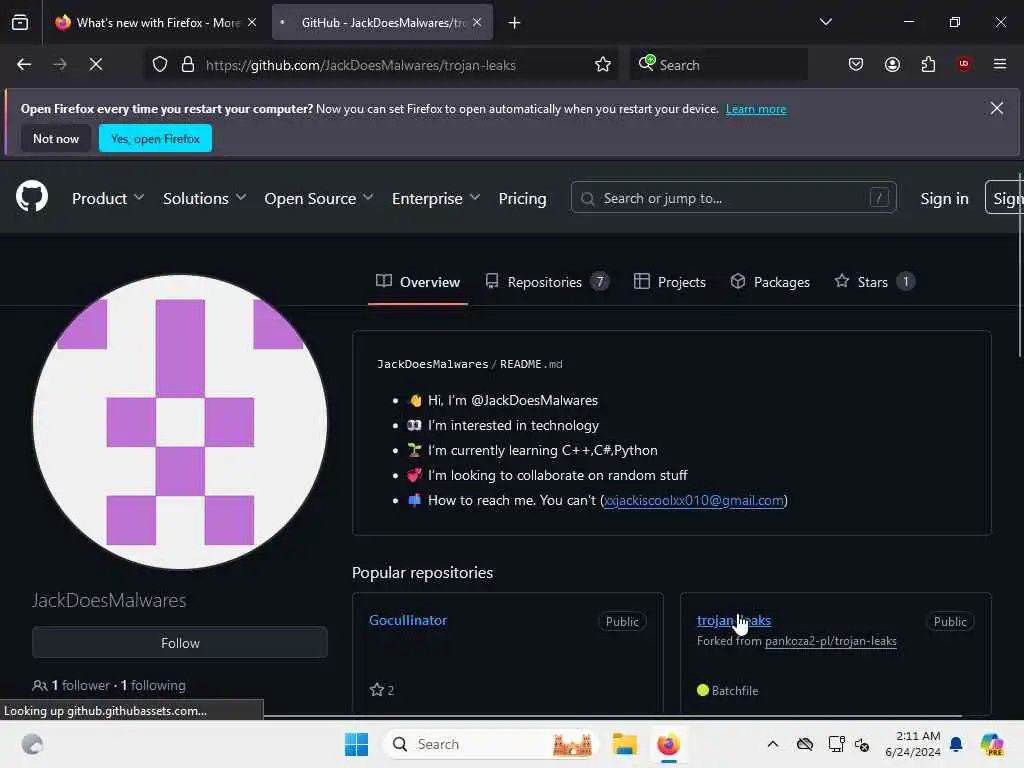This screenshot has width=1024, height=768.
Task: Close the What's new with Firefox tab
Action: [x=252, y=22]
